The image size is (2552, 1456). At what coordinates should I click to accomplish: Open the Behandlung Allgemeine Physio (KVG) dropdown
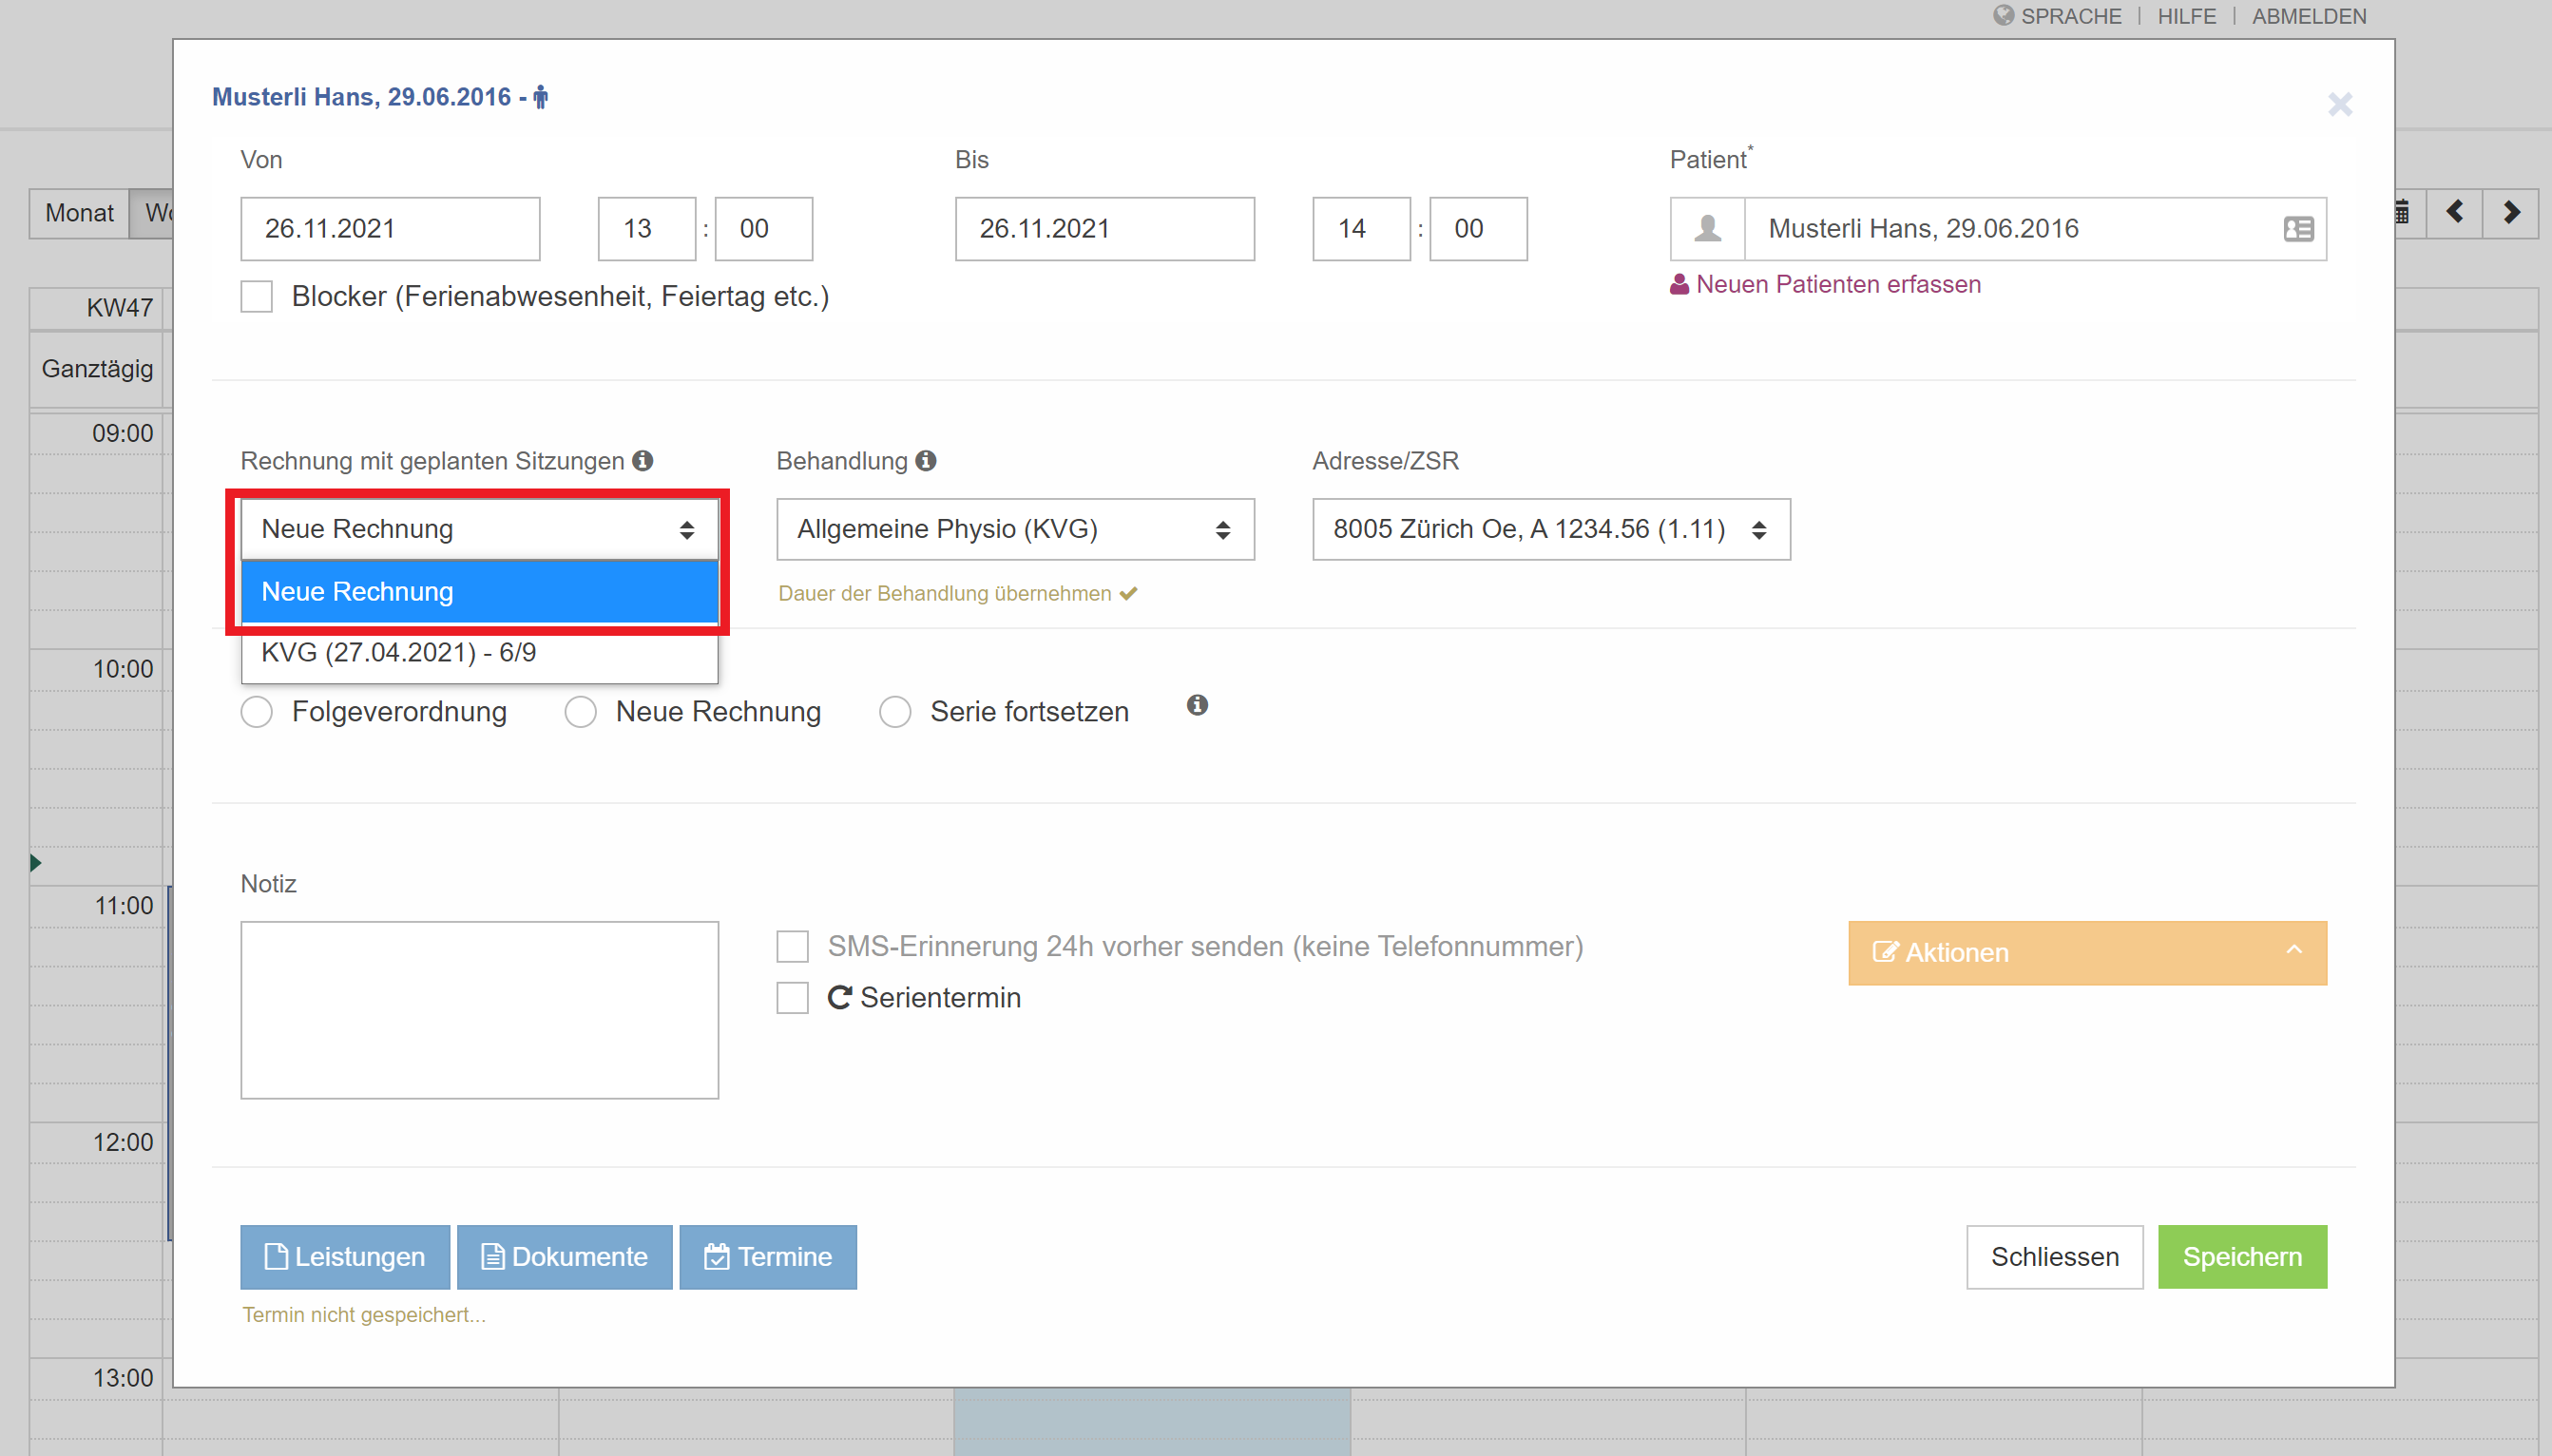1015,529
